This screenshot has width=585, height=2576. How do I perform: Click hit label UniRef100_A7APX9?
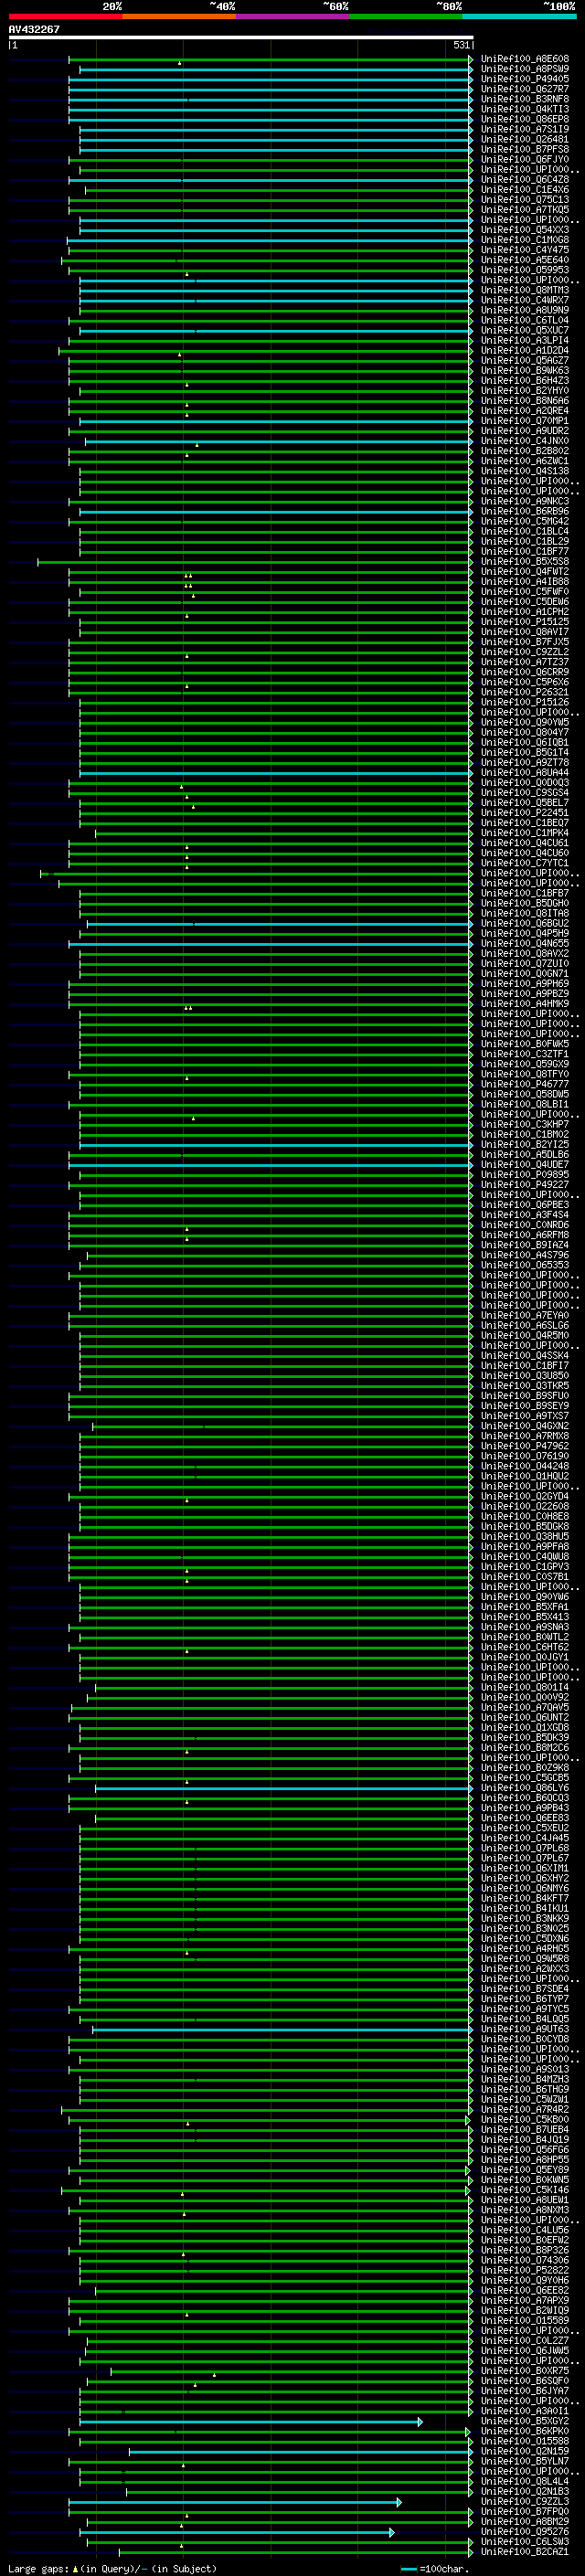[524, 2300]
